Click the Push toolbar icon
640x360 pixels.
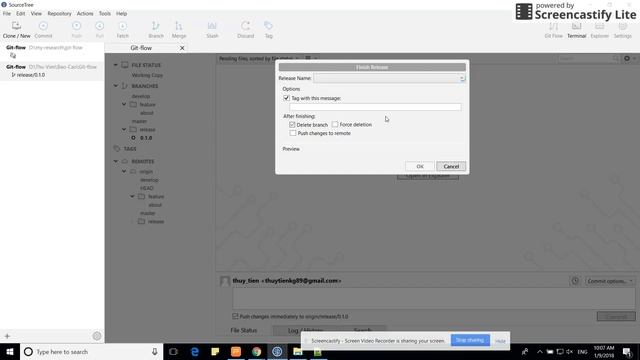click(x=76, y=30)
